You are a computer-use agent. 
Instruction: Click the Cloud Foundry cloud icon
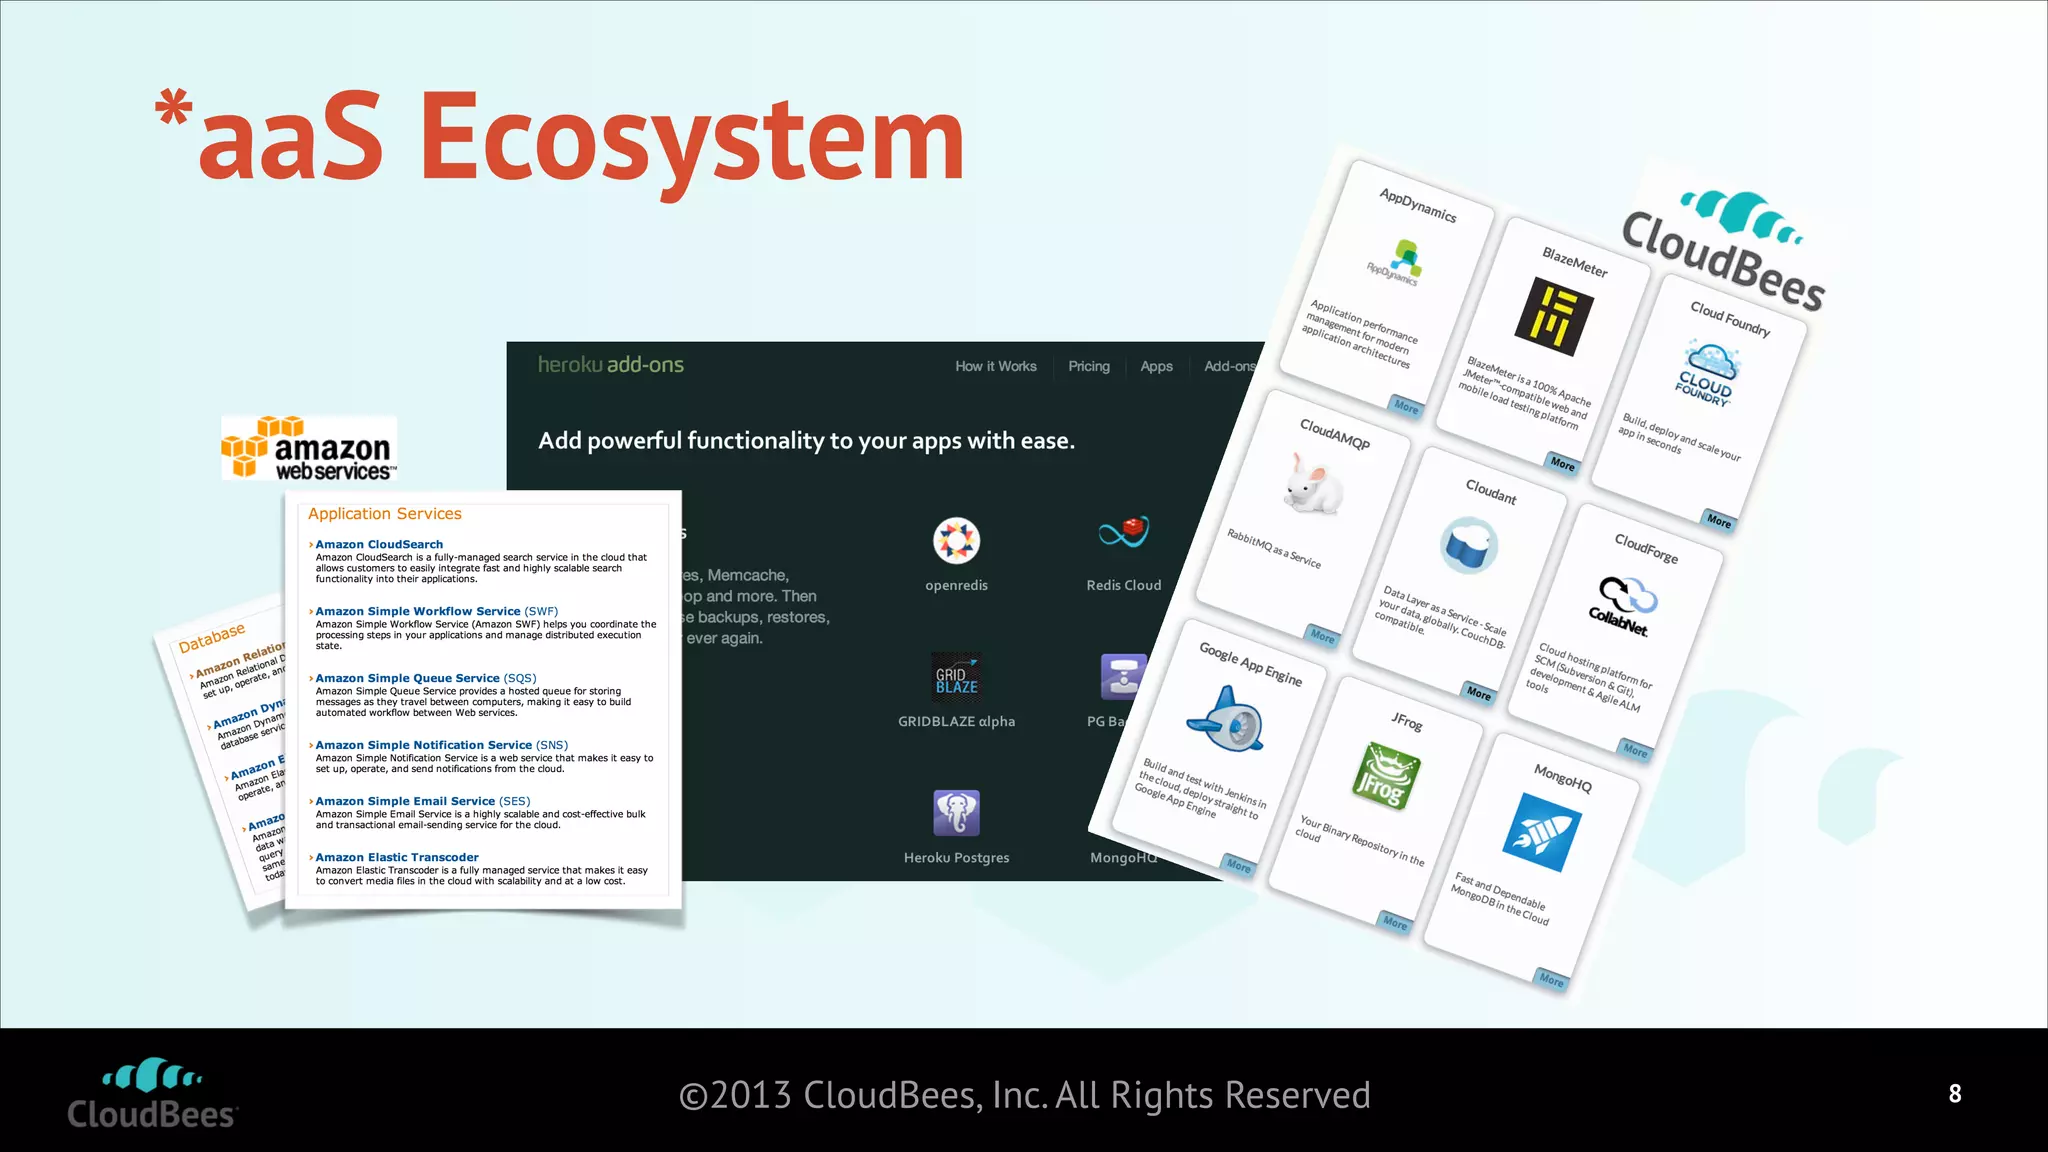1709,374
